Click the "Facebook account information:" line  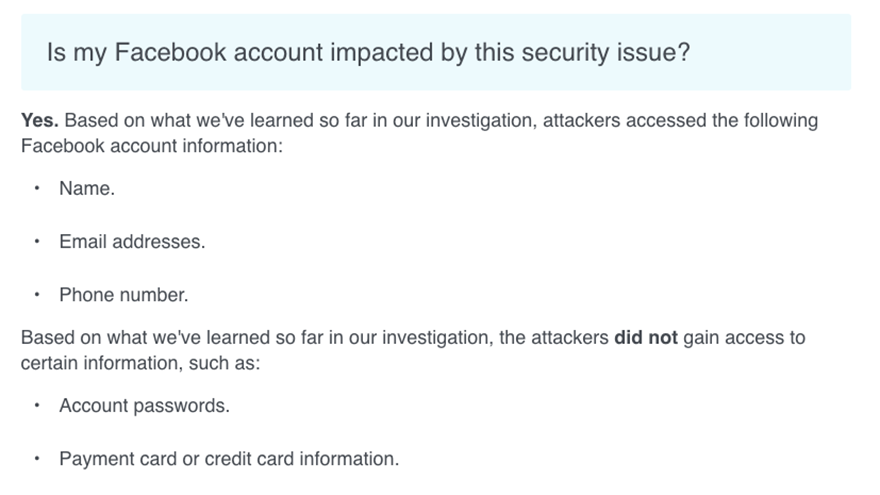152,146
